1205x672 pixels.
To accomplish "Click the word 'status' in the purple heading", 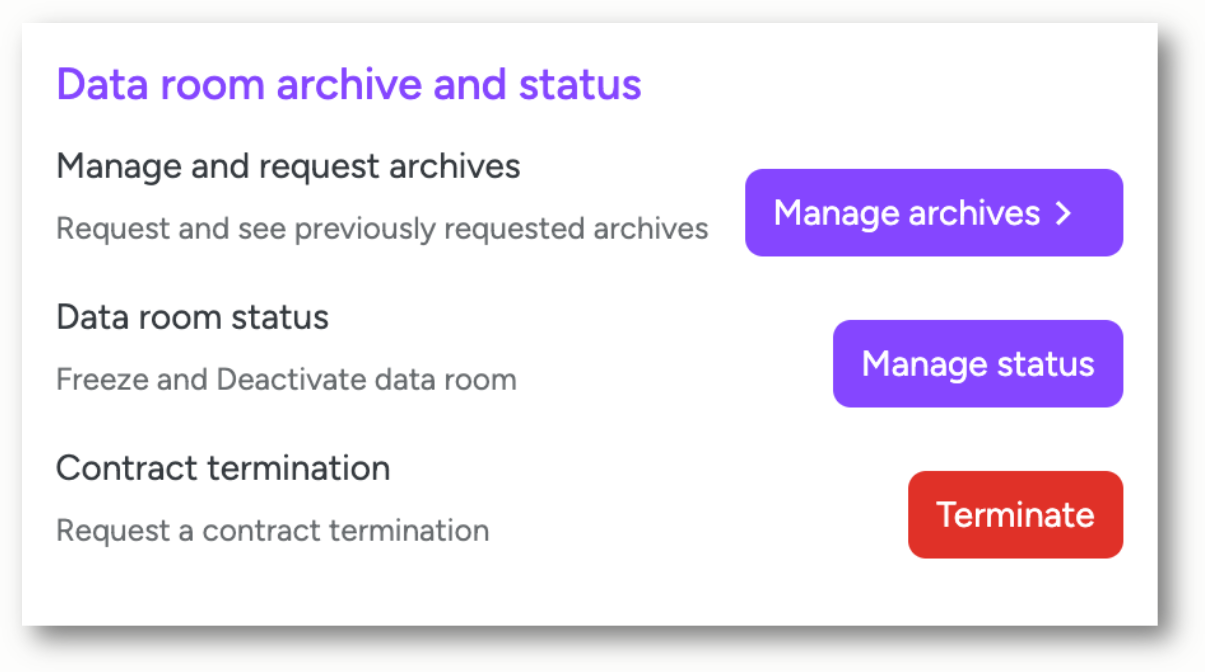I will coord(580,84).
